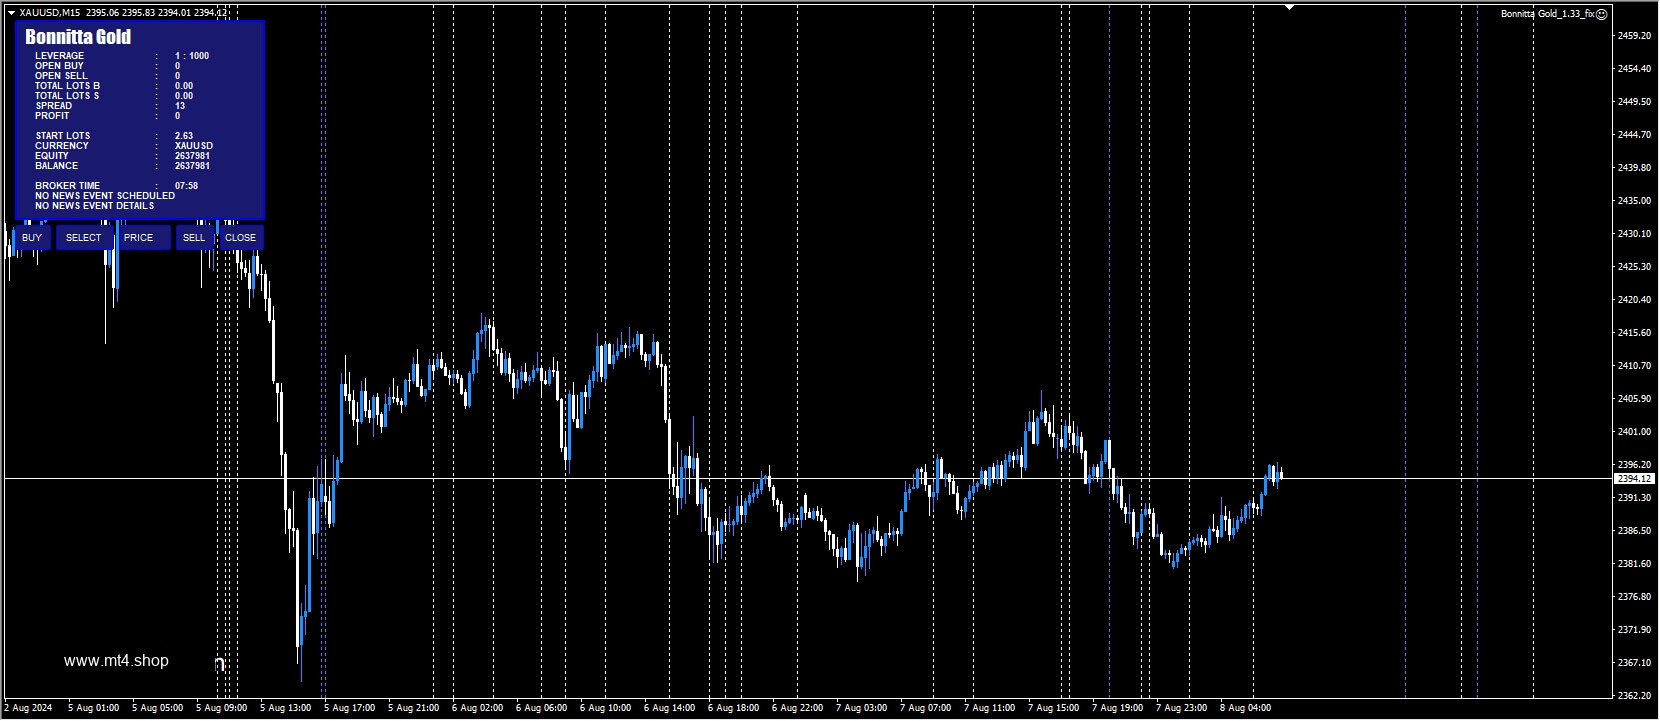1660x721 pixels.
Task: Click the 2 Aug 2024 date label
Action: point(28,708)
